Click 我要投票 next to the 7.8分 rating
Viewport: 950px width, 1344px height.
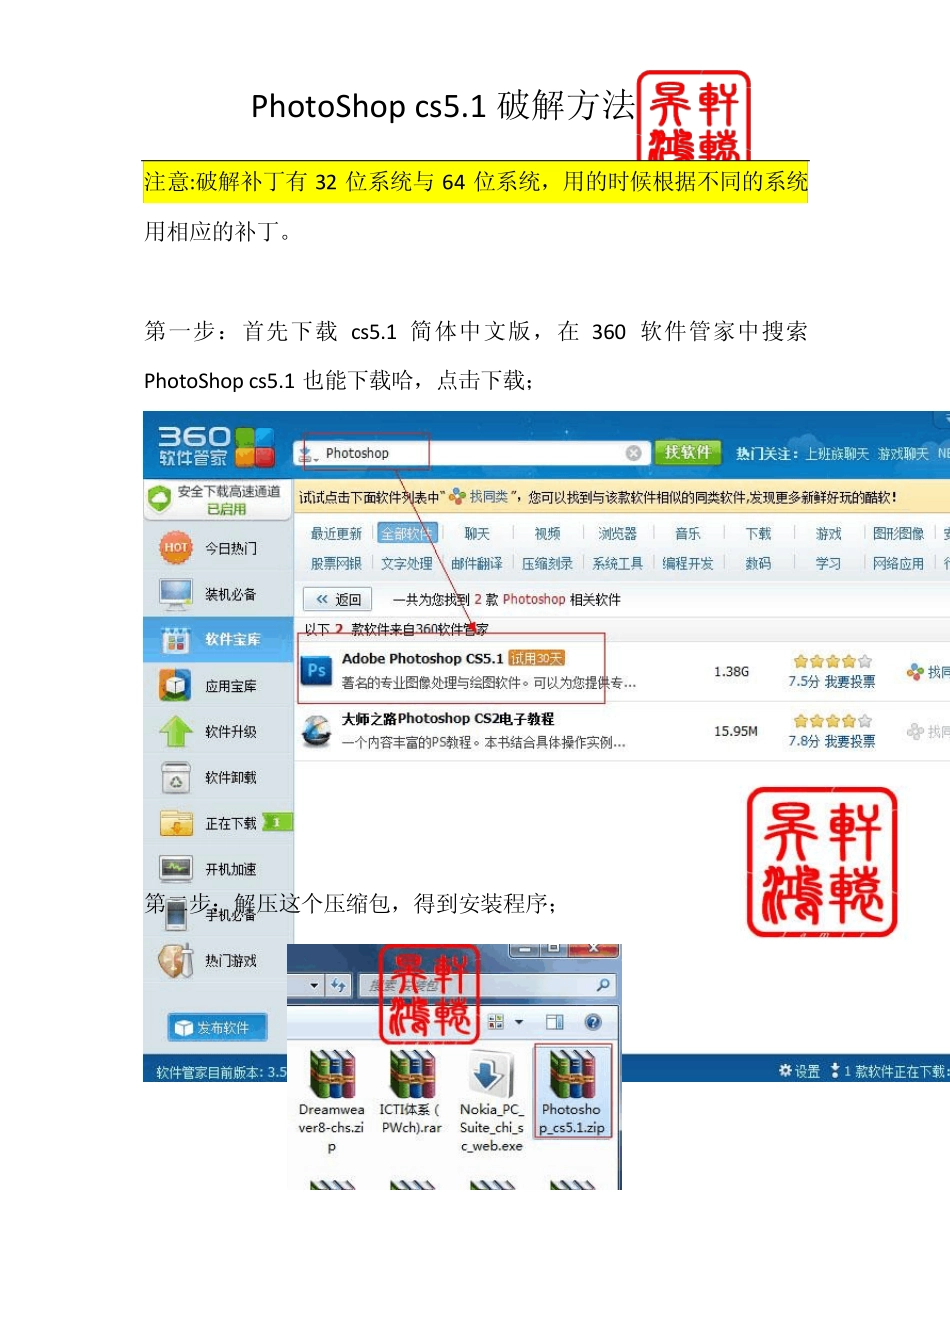coord(850,742)
